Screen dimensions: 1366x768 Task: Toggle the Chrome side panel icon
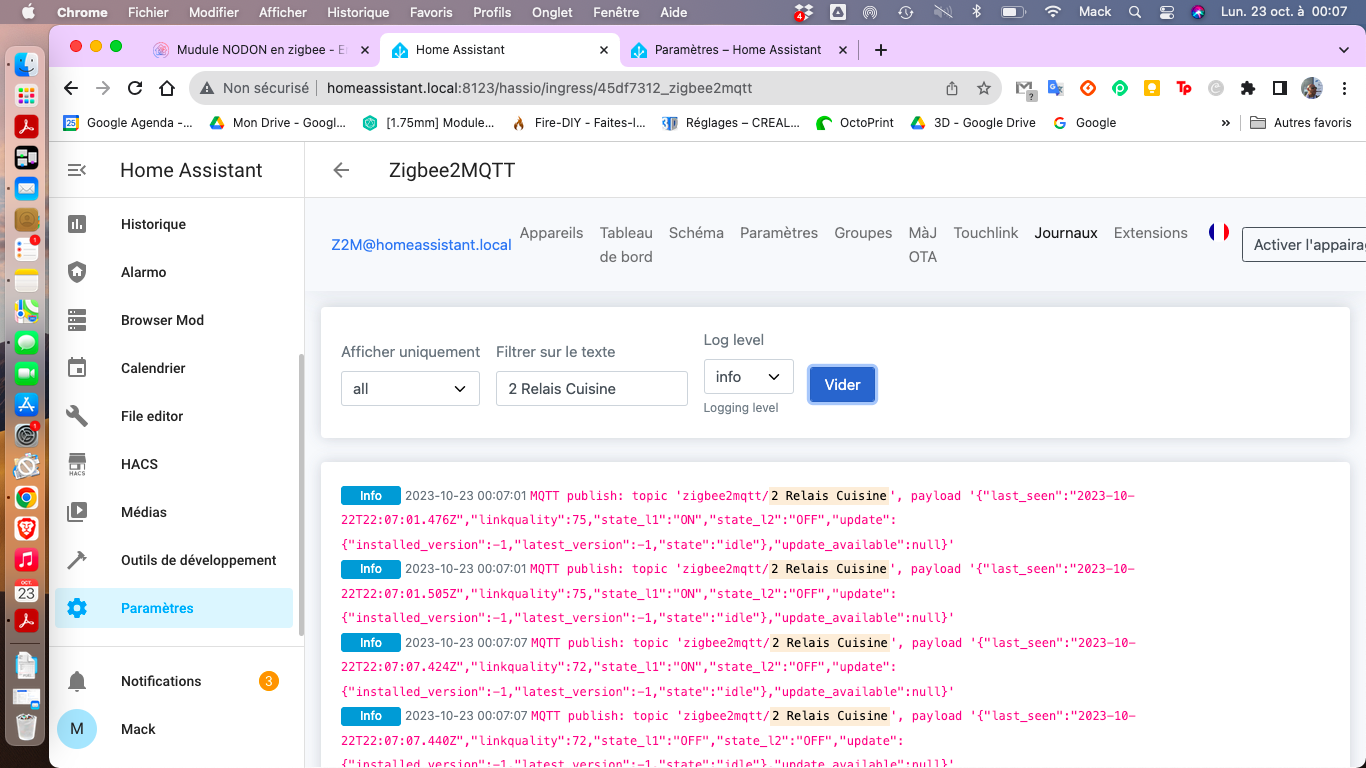pyautogui.click(x=1279, y=88)
